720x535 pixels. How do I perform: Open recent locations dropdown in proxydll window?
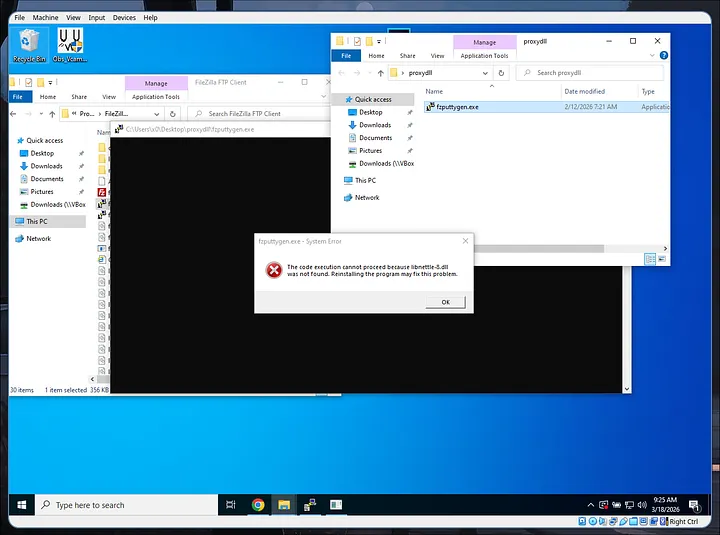370,73
